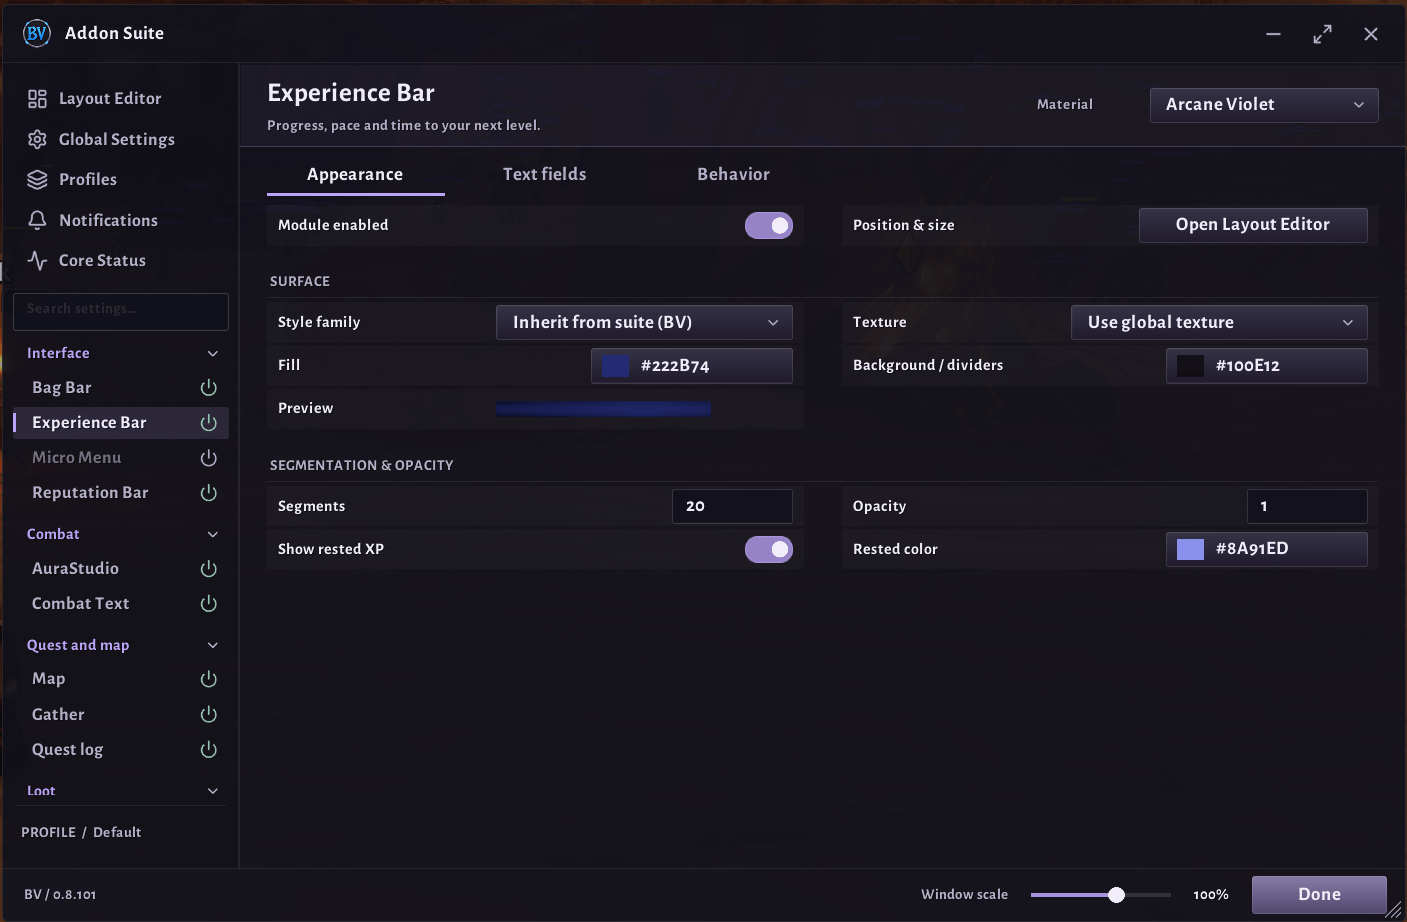Click the Global Settings gear icon

(x=37, y=139)
